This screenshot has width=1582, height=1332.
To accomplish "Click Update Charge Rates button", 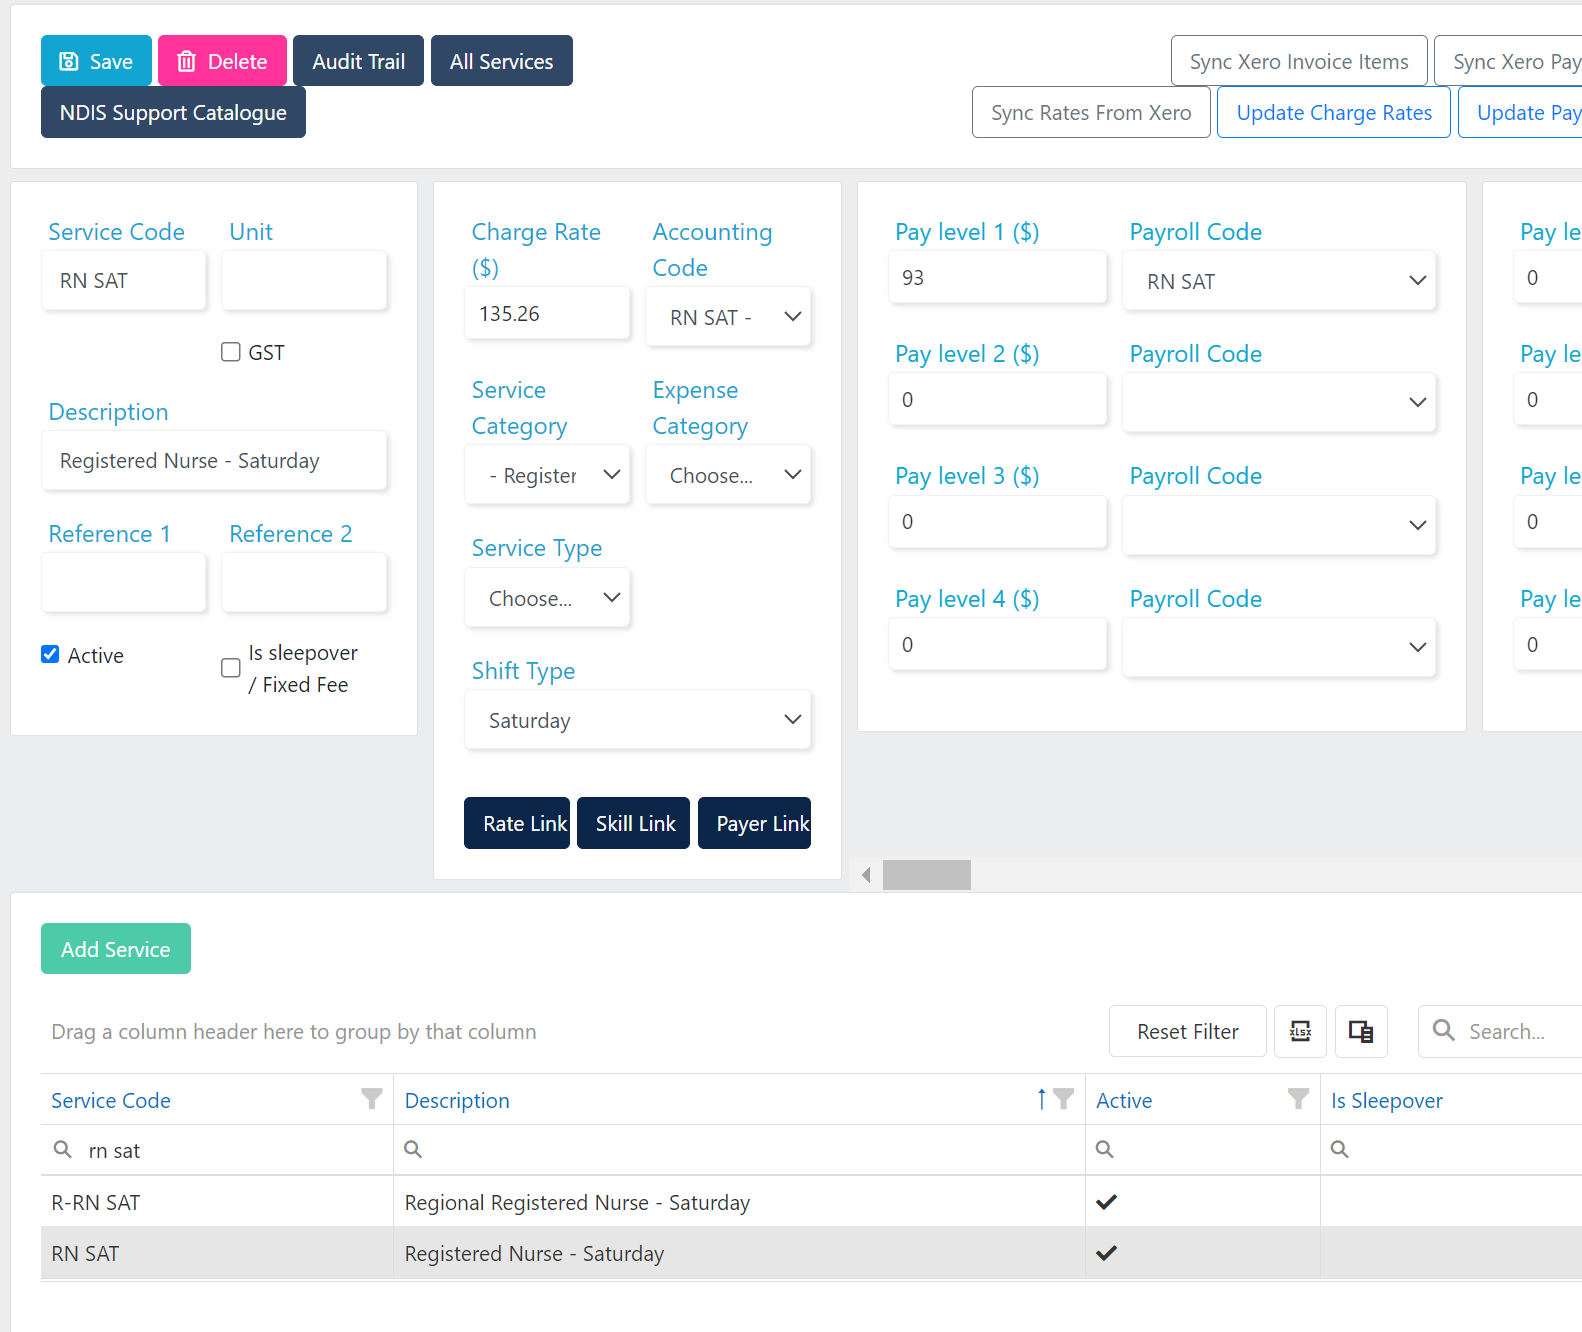I will [1334, 113].
